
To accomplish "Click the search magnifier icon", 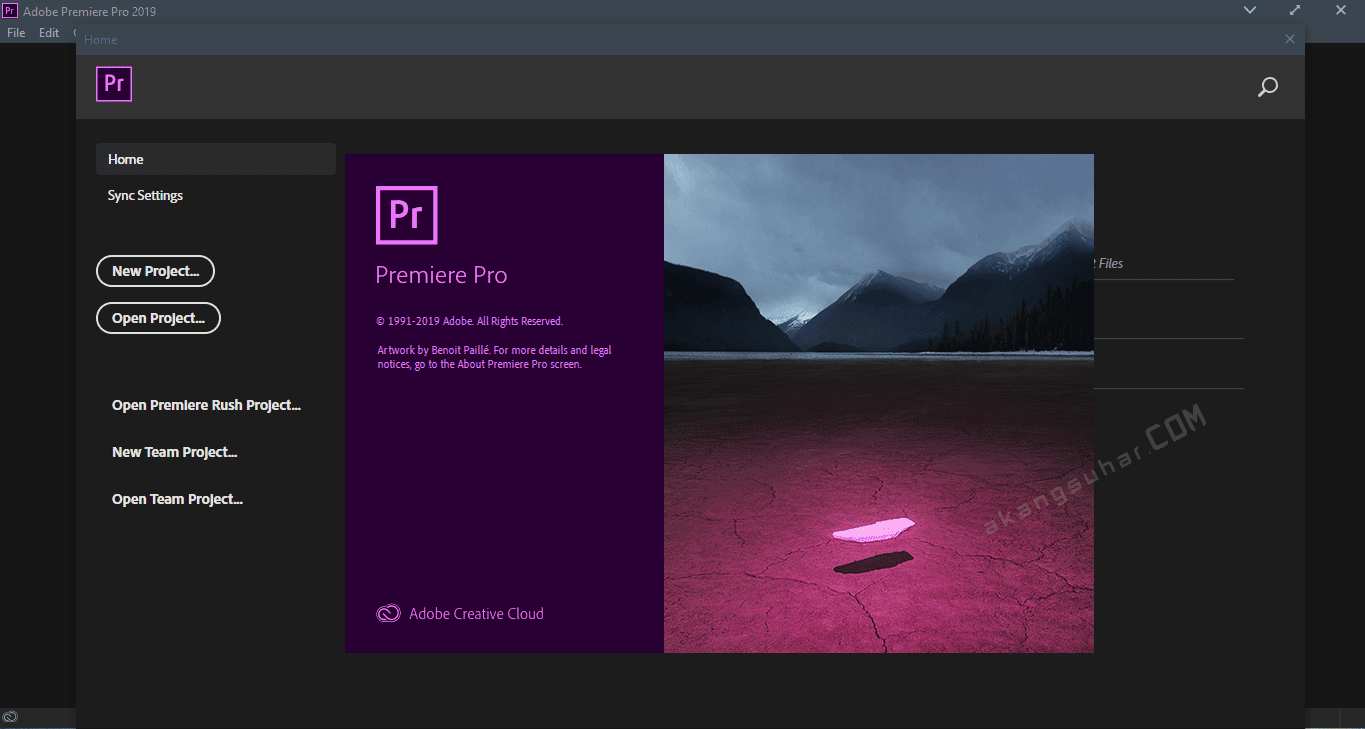I will coord(1267,87).
